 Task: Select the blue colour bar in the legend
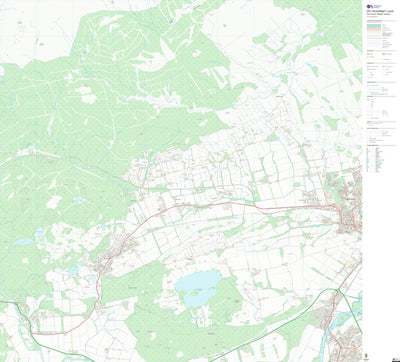pos(374,25)
